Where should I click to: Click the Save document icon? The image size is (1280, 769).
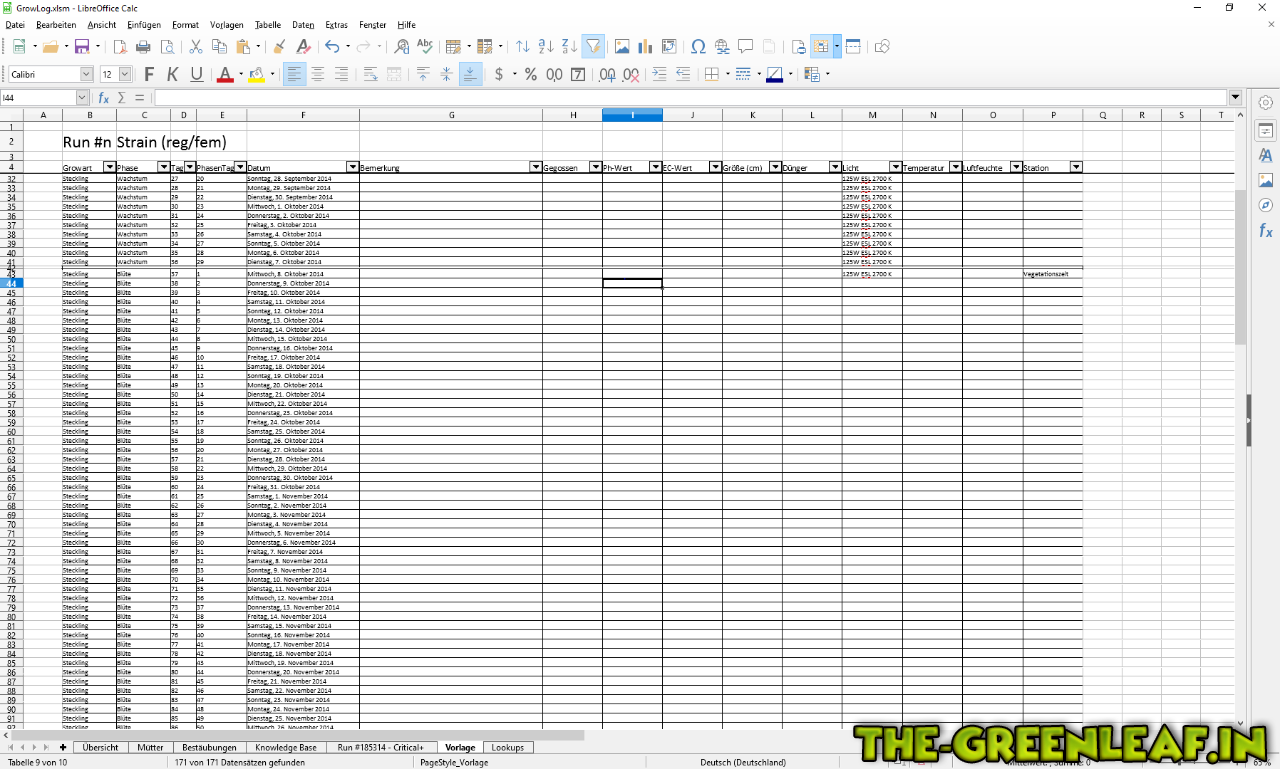point(81,46)
